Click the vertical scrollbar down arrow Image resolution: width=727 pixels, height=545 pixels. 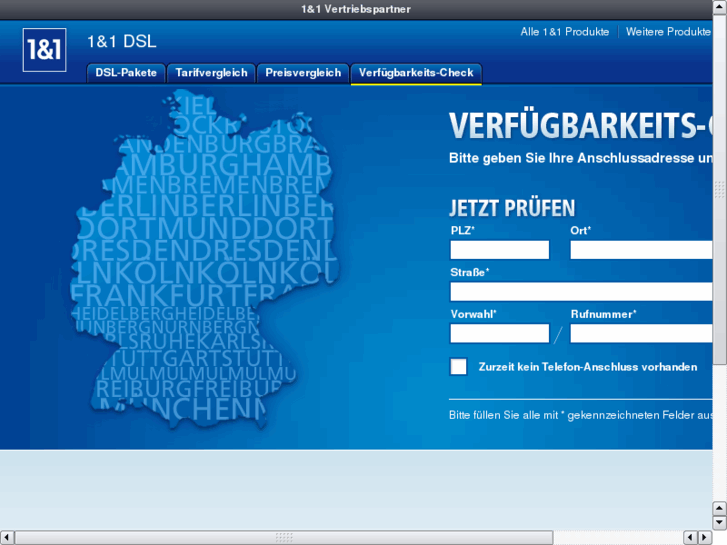720,523
